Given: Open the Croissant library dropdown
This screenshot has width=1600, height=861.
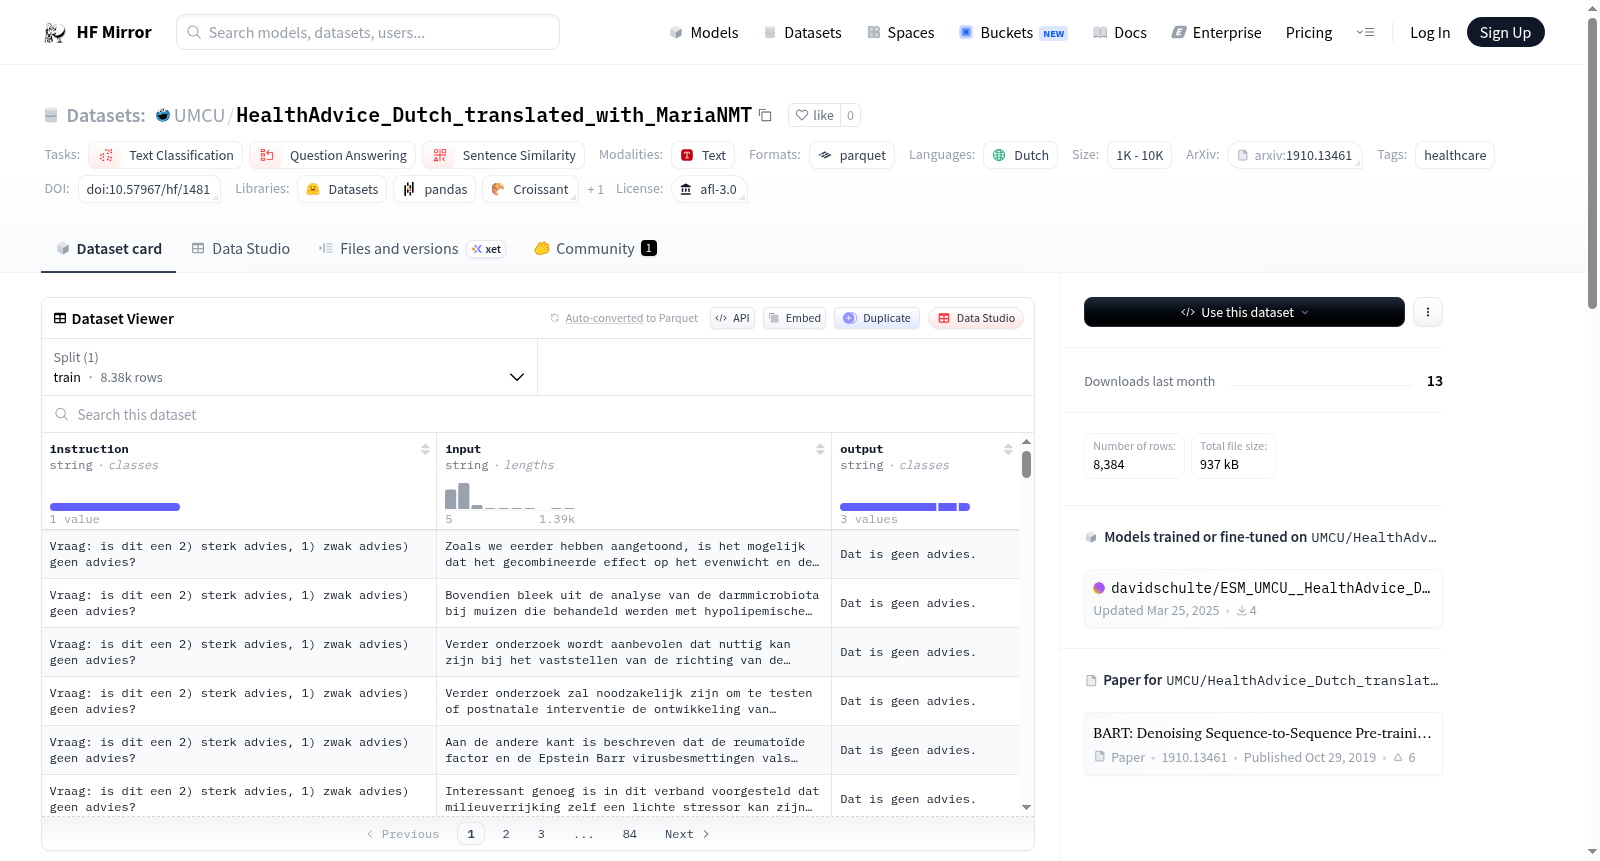Looking at the screenshot, I should (x=530, y=189).
